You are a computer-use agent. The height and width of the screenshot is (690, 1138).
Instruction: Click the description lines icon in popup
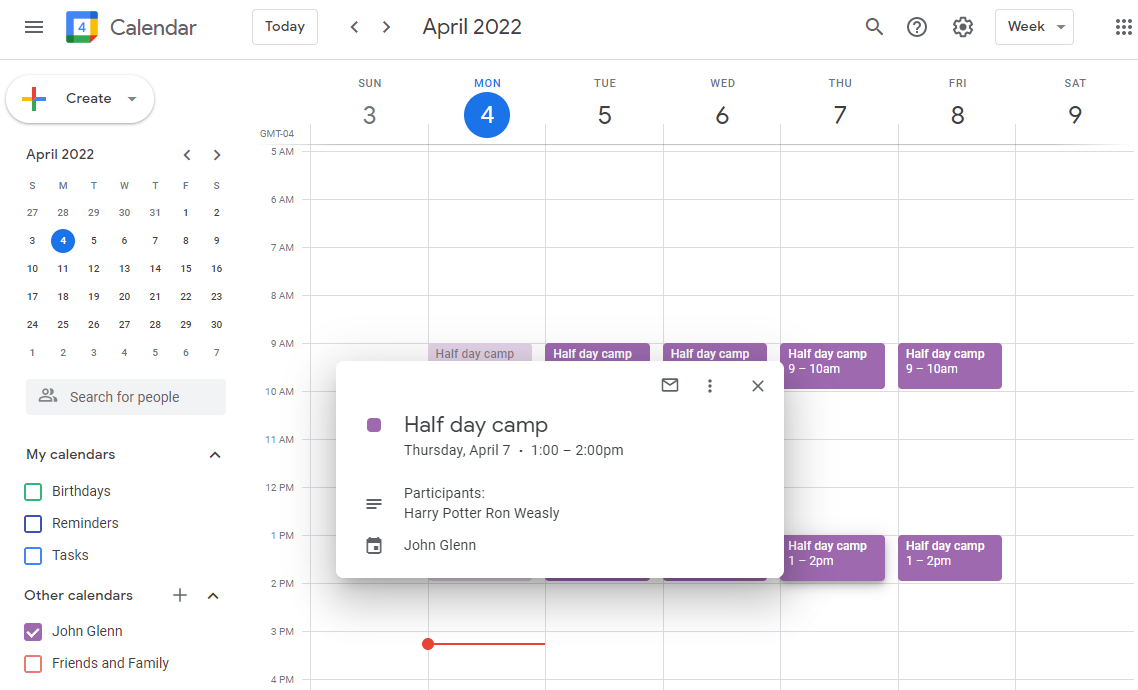374,503
